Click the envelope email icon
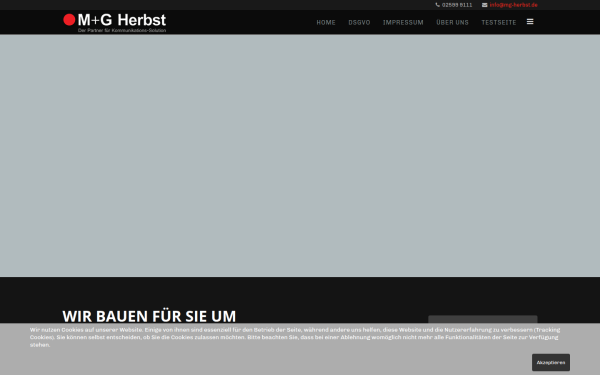Image resolution: width=600 pixels, height=375 pixels. (484, 5)
